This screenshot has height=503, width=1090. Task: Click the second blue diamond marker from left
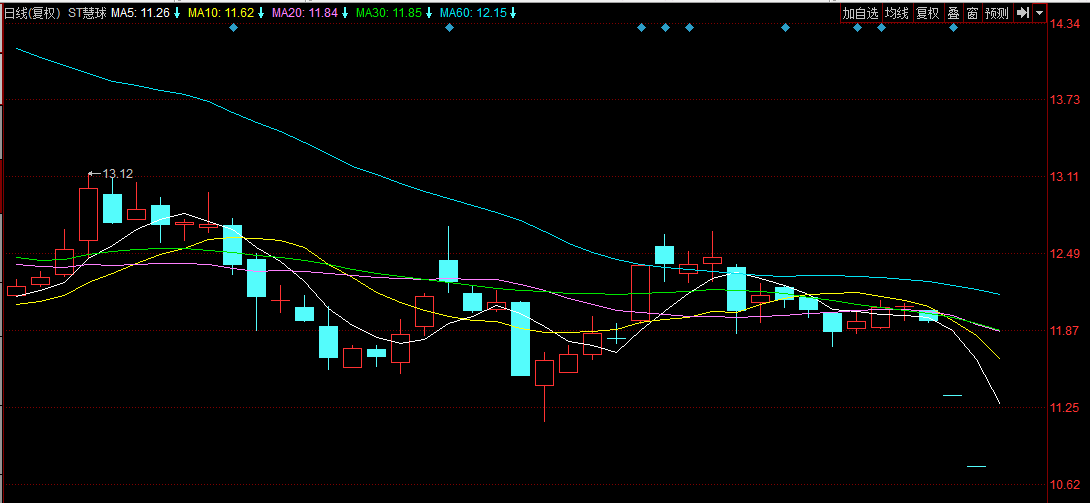point(449,28)
